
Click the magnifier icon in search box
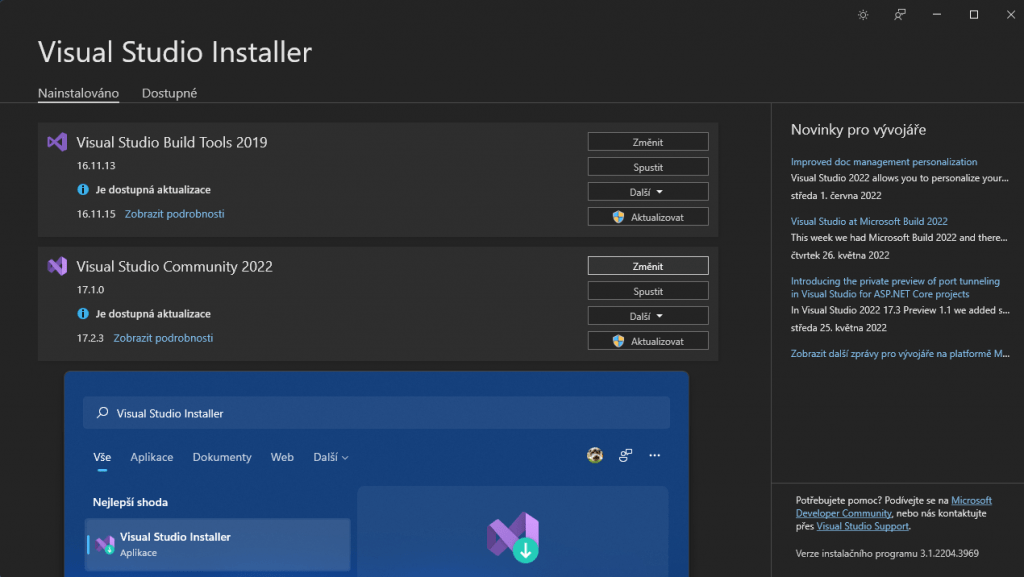(102, 413)
